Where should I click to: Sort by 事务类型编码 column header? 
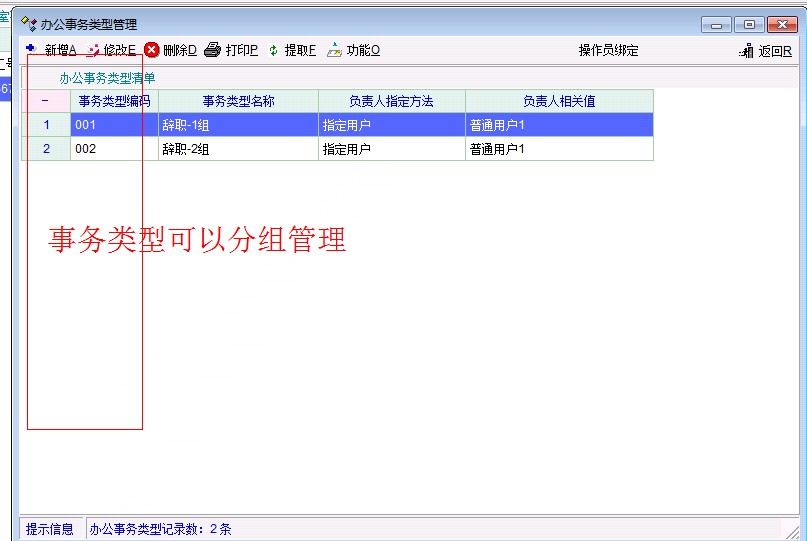[114, 101]
